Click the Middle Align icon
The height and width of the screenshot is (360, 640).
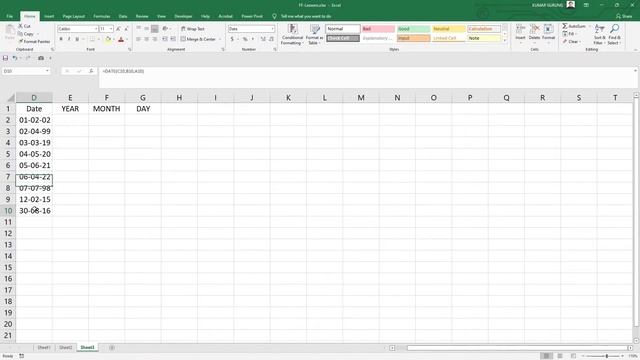click(147, 29)
